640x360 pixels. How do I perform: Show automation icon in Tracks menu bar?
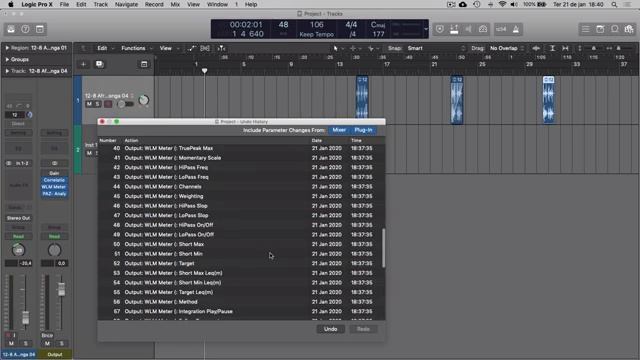tap(192, 48)
